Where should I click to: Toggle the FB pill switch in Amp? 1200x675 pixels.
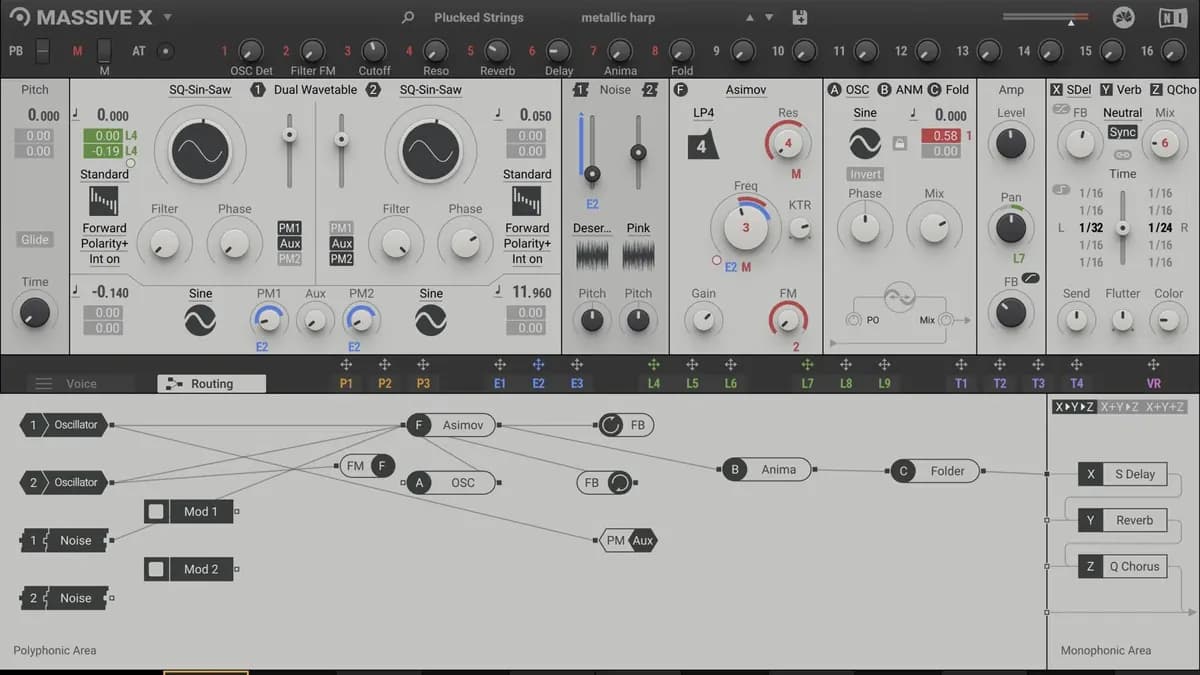(x=1031, y=278)
